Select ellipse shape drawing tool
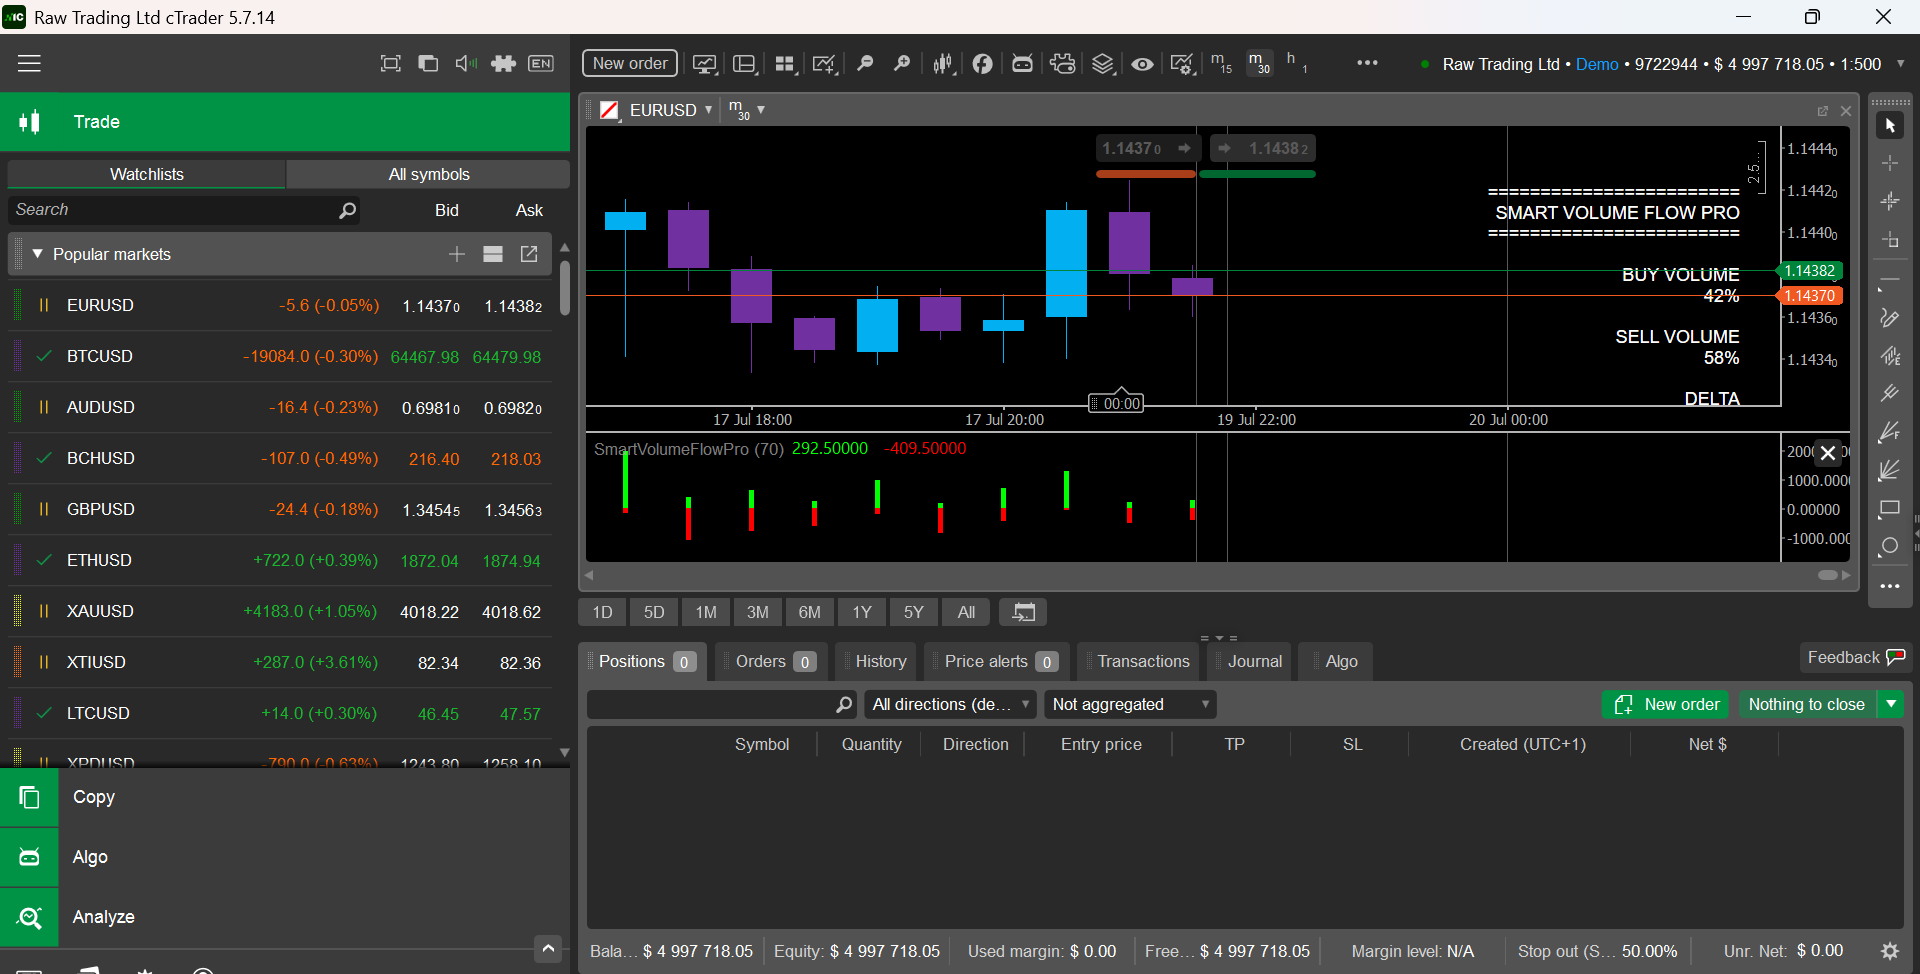Viewport: 1920px width, 974px height. pos(1889,546)
